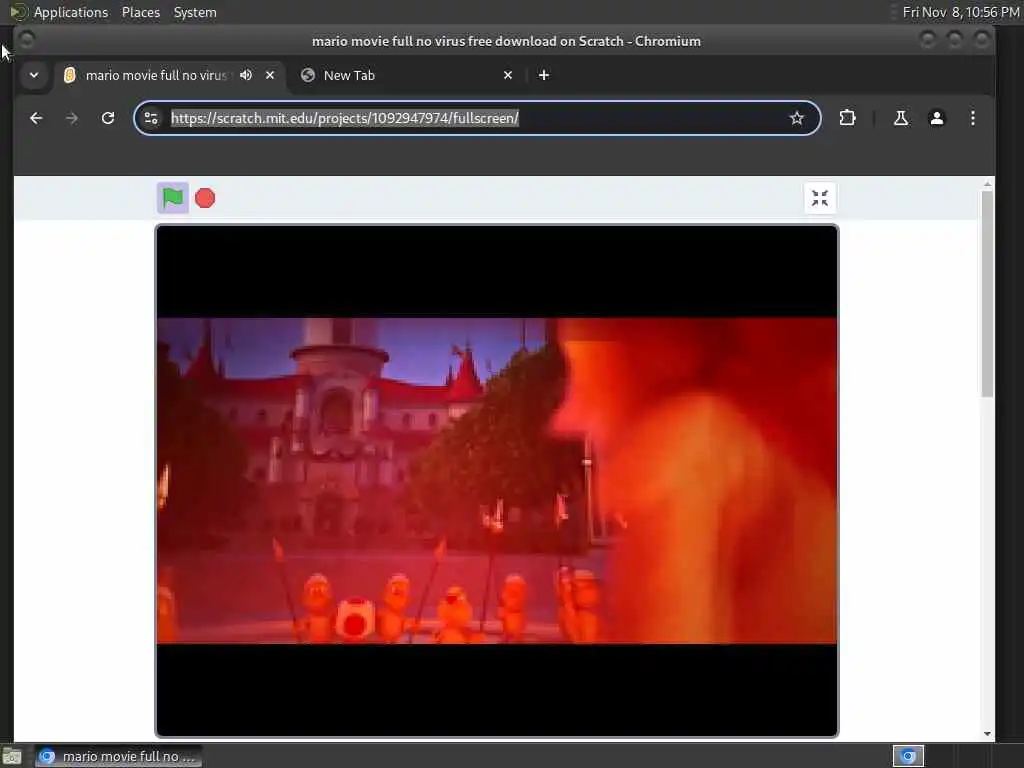Click the page vertical scrollbar
The image size is (1024, 768).
coord(987,294)
